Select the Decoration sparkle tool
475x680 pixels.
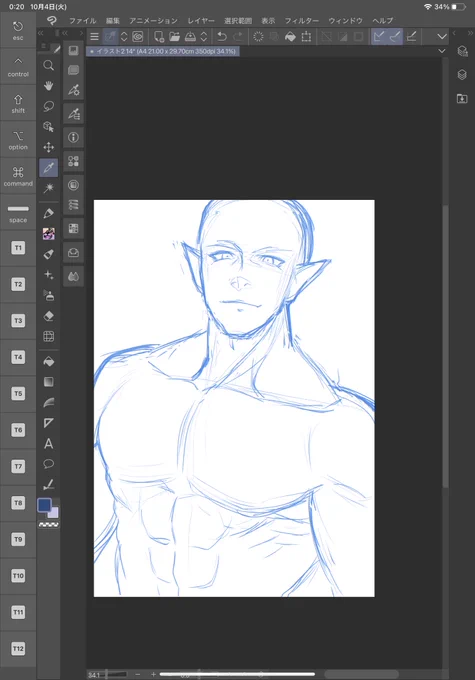point(49,275)
